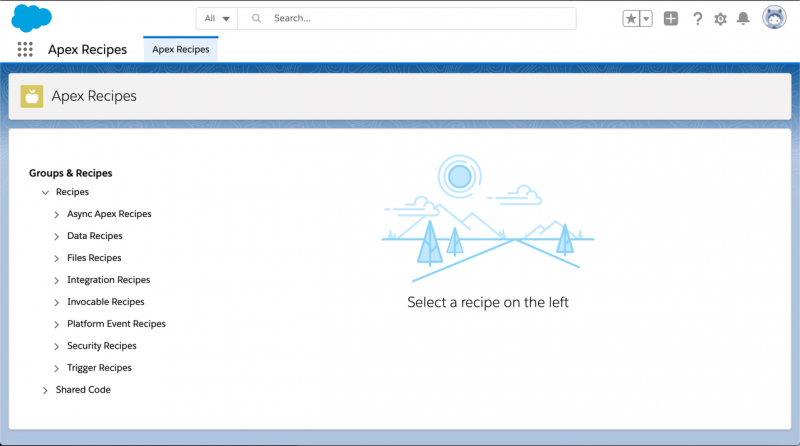Screen dimensions: 800x446
Task: Select the Recipes tree label
Action: click(72, 192)
